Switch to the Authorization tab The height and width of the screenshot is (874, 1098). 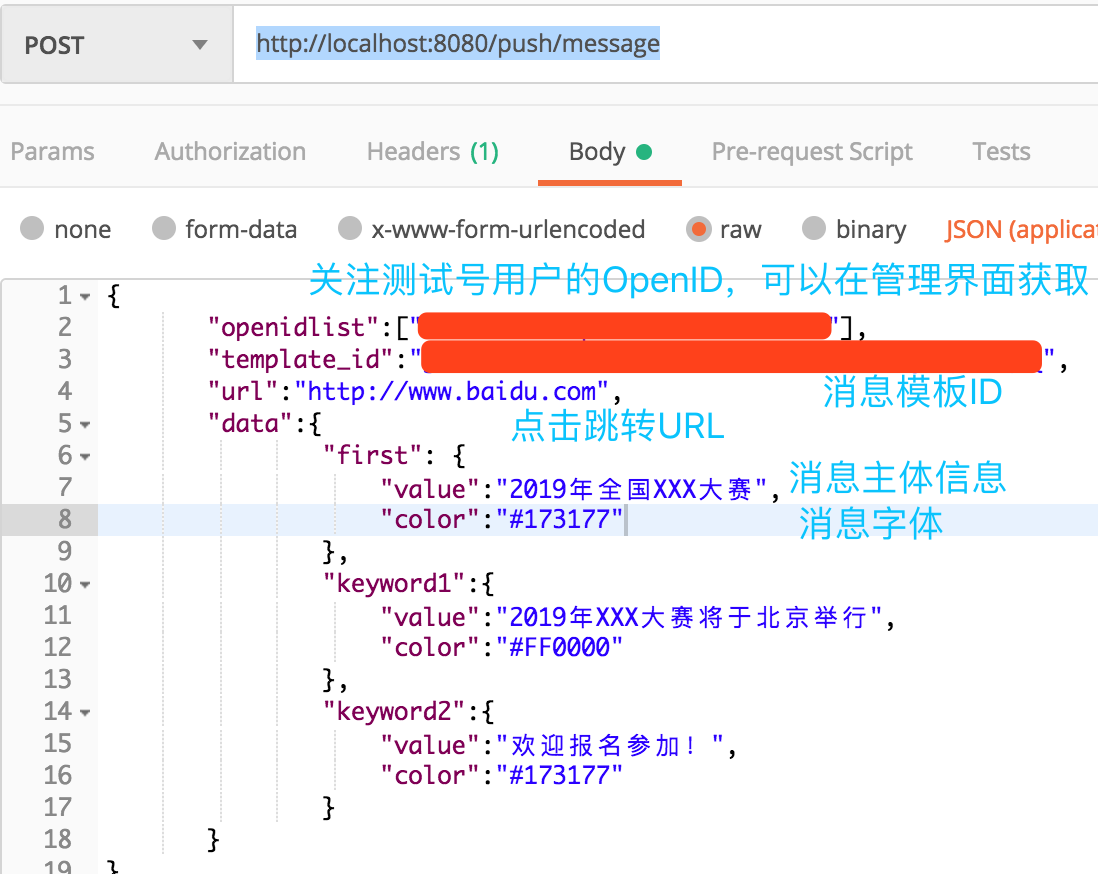coord(229,151)
